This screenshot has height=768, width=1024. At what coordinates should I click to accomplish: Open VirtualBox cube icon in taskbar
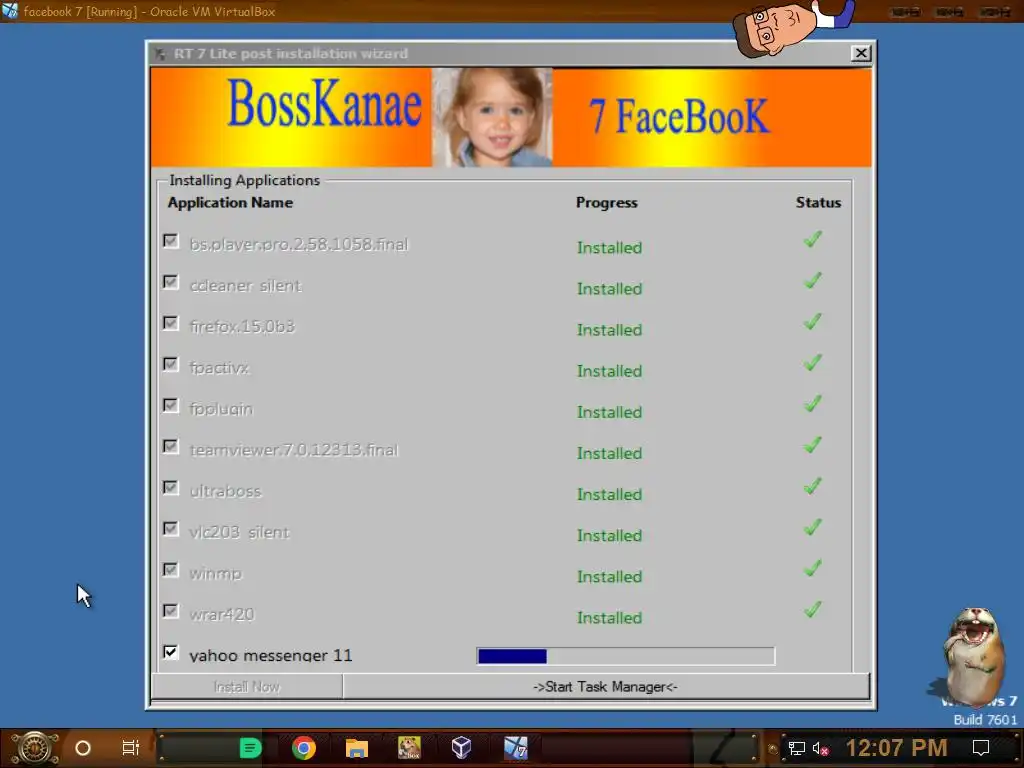click(462, 748)
